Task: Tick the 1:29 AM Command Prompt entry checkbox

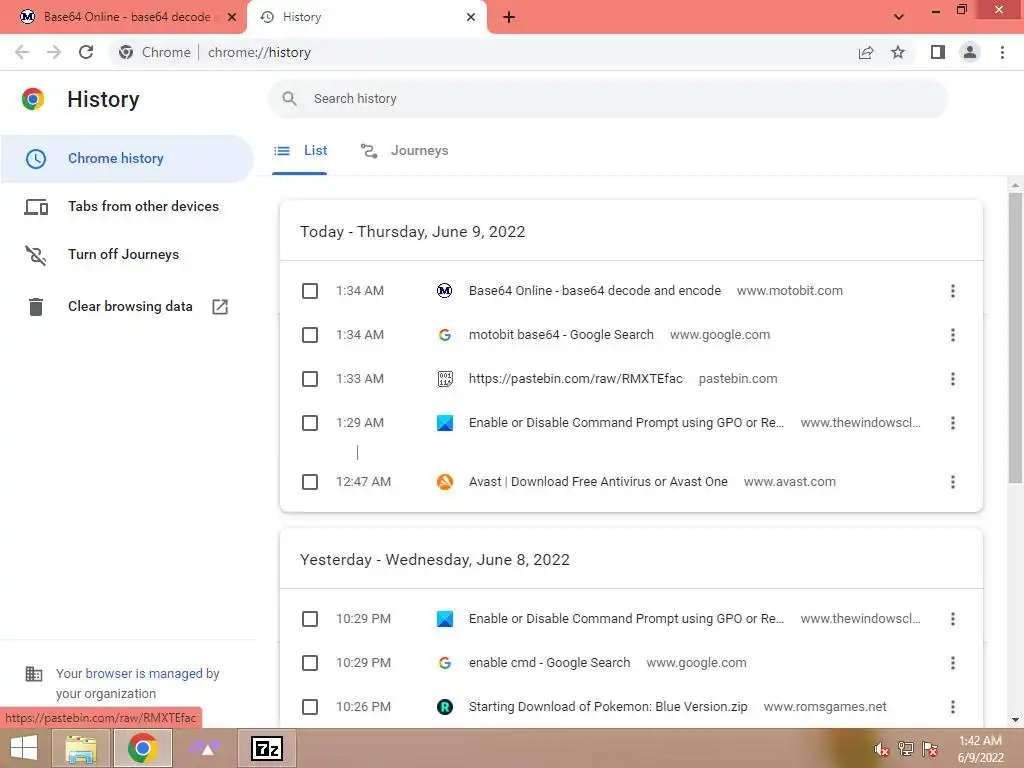Action: (x=310, y=423)
